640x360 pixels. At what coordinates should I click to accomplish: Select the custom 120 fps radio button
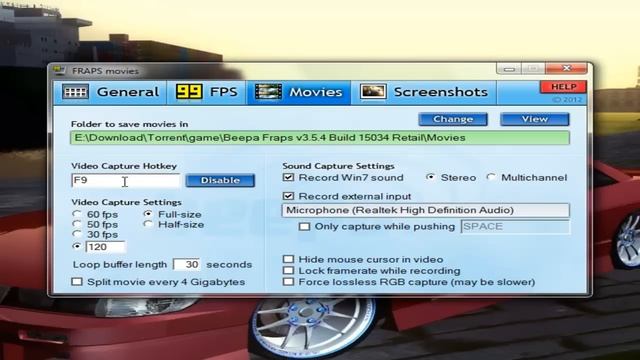[77, 247]
